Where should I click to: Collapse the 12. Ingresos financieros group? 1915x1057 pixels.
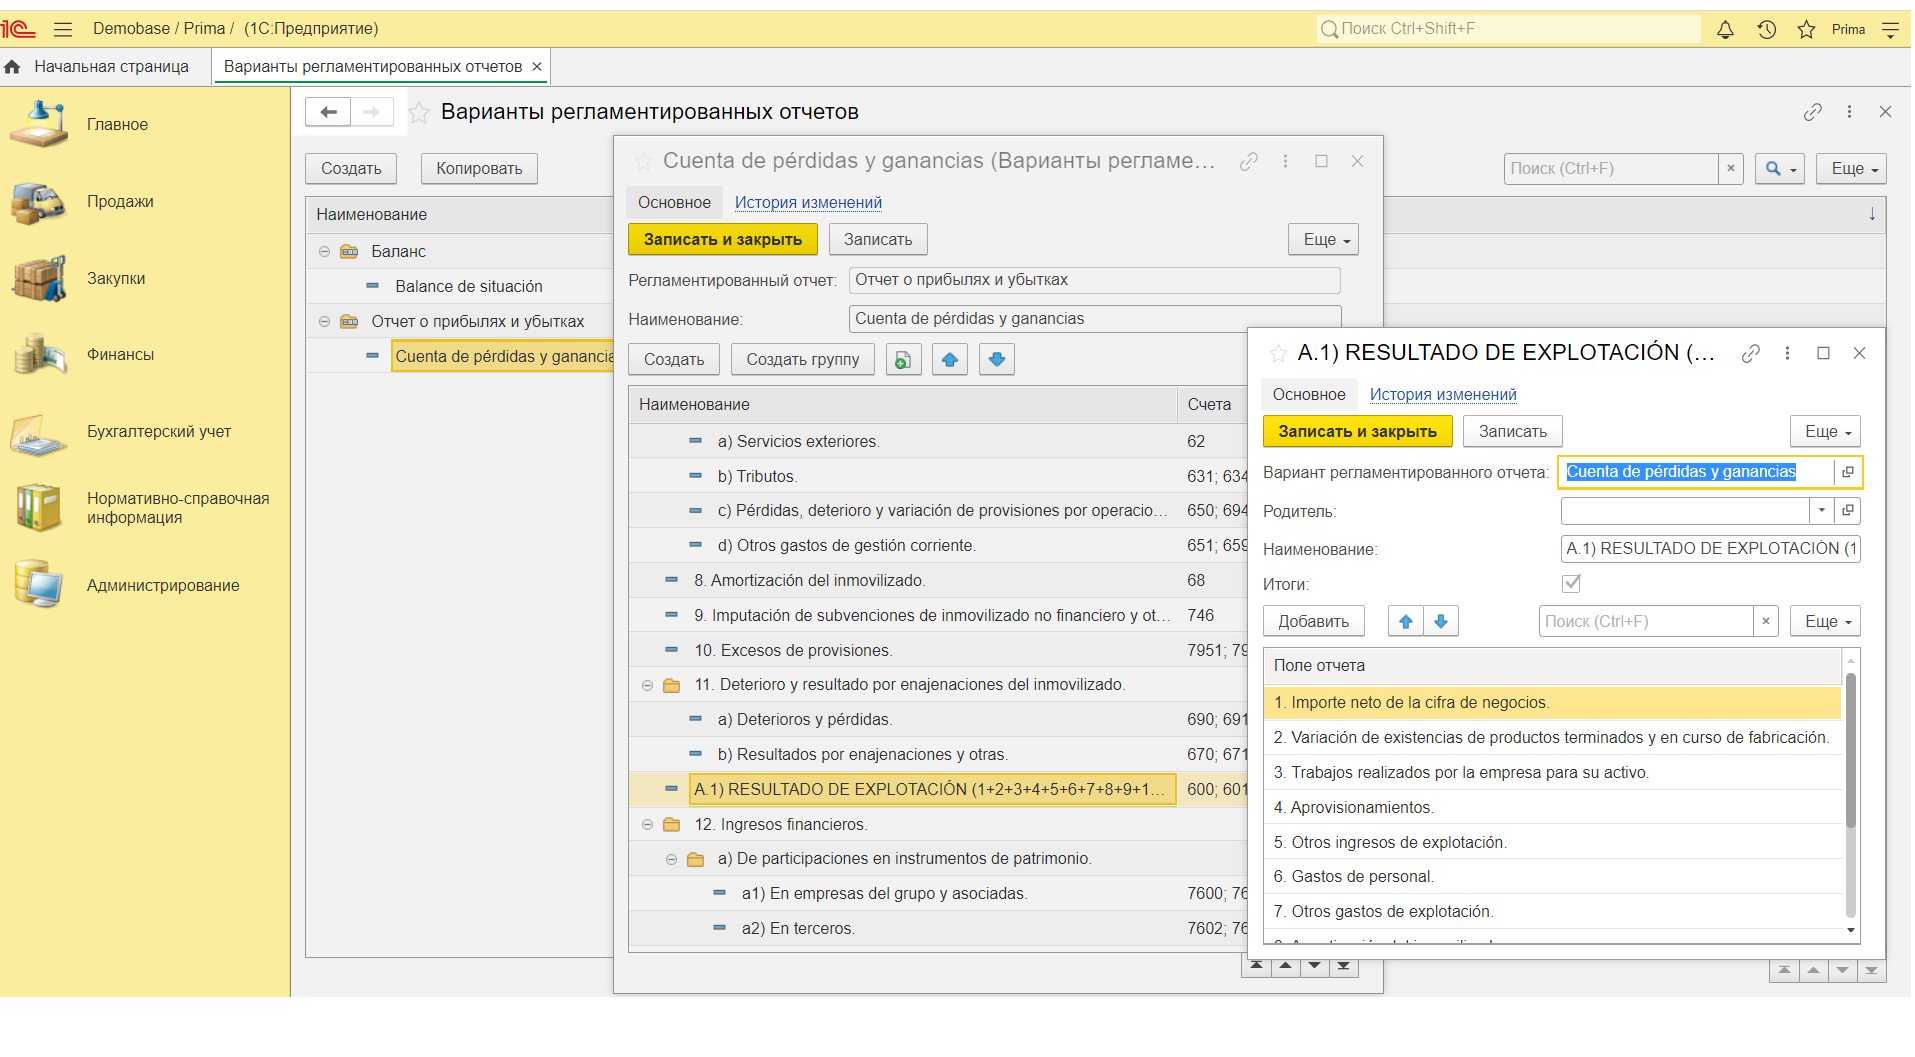point(647,825)
